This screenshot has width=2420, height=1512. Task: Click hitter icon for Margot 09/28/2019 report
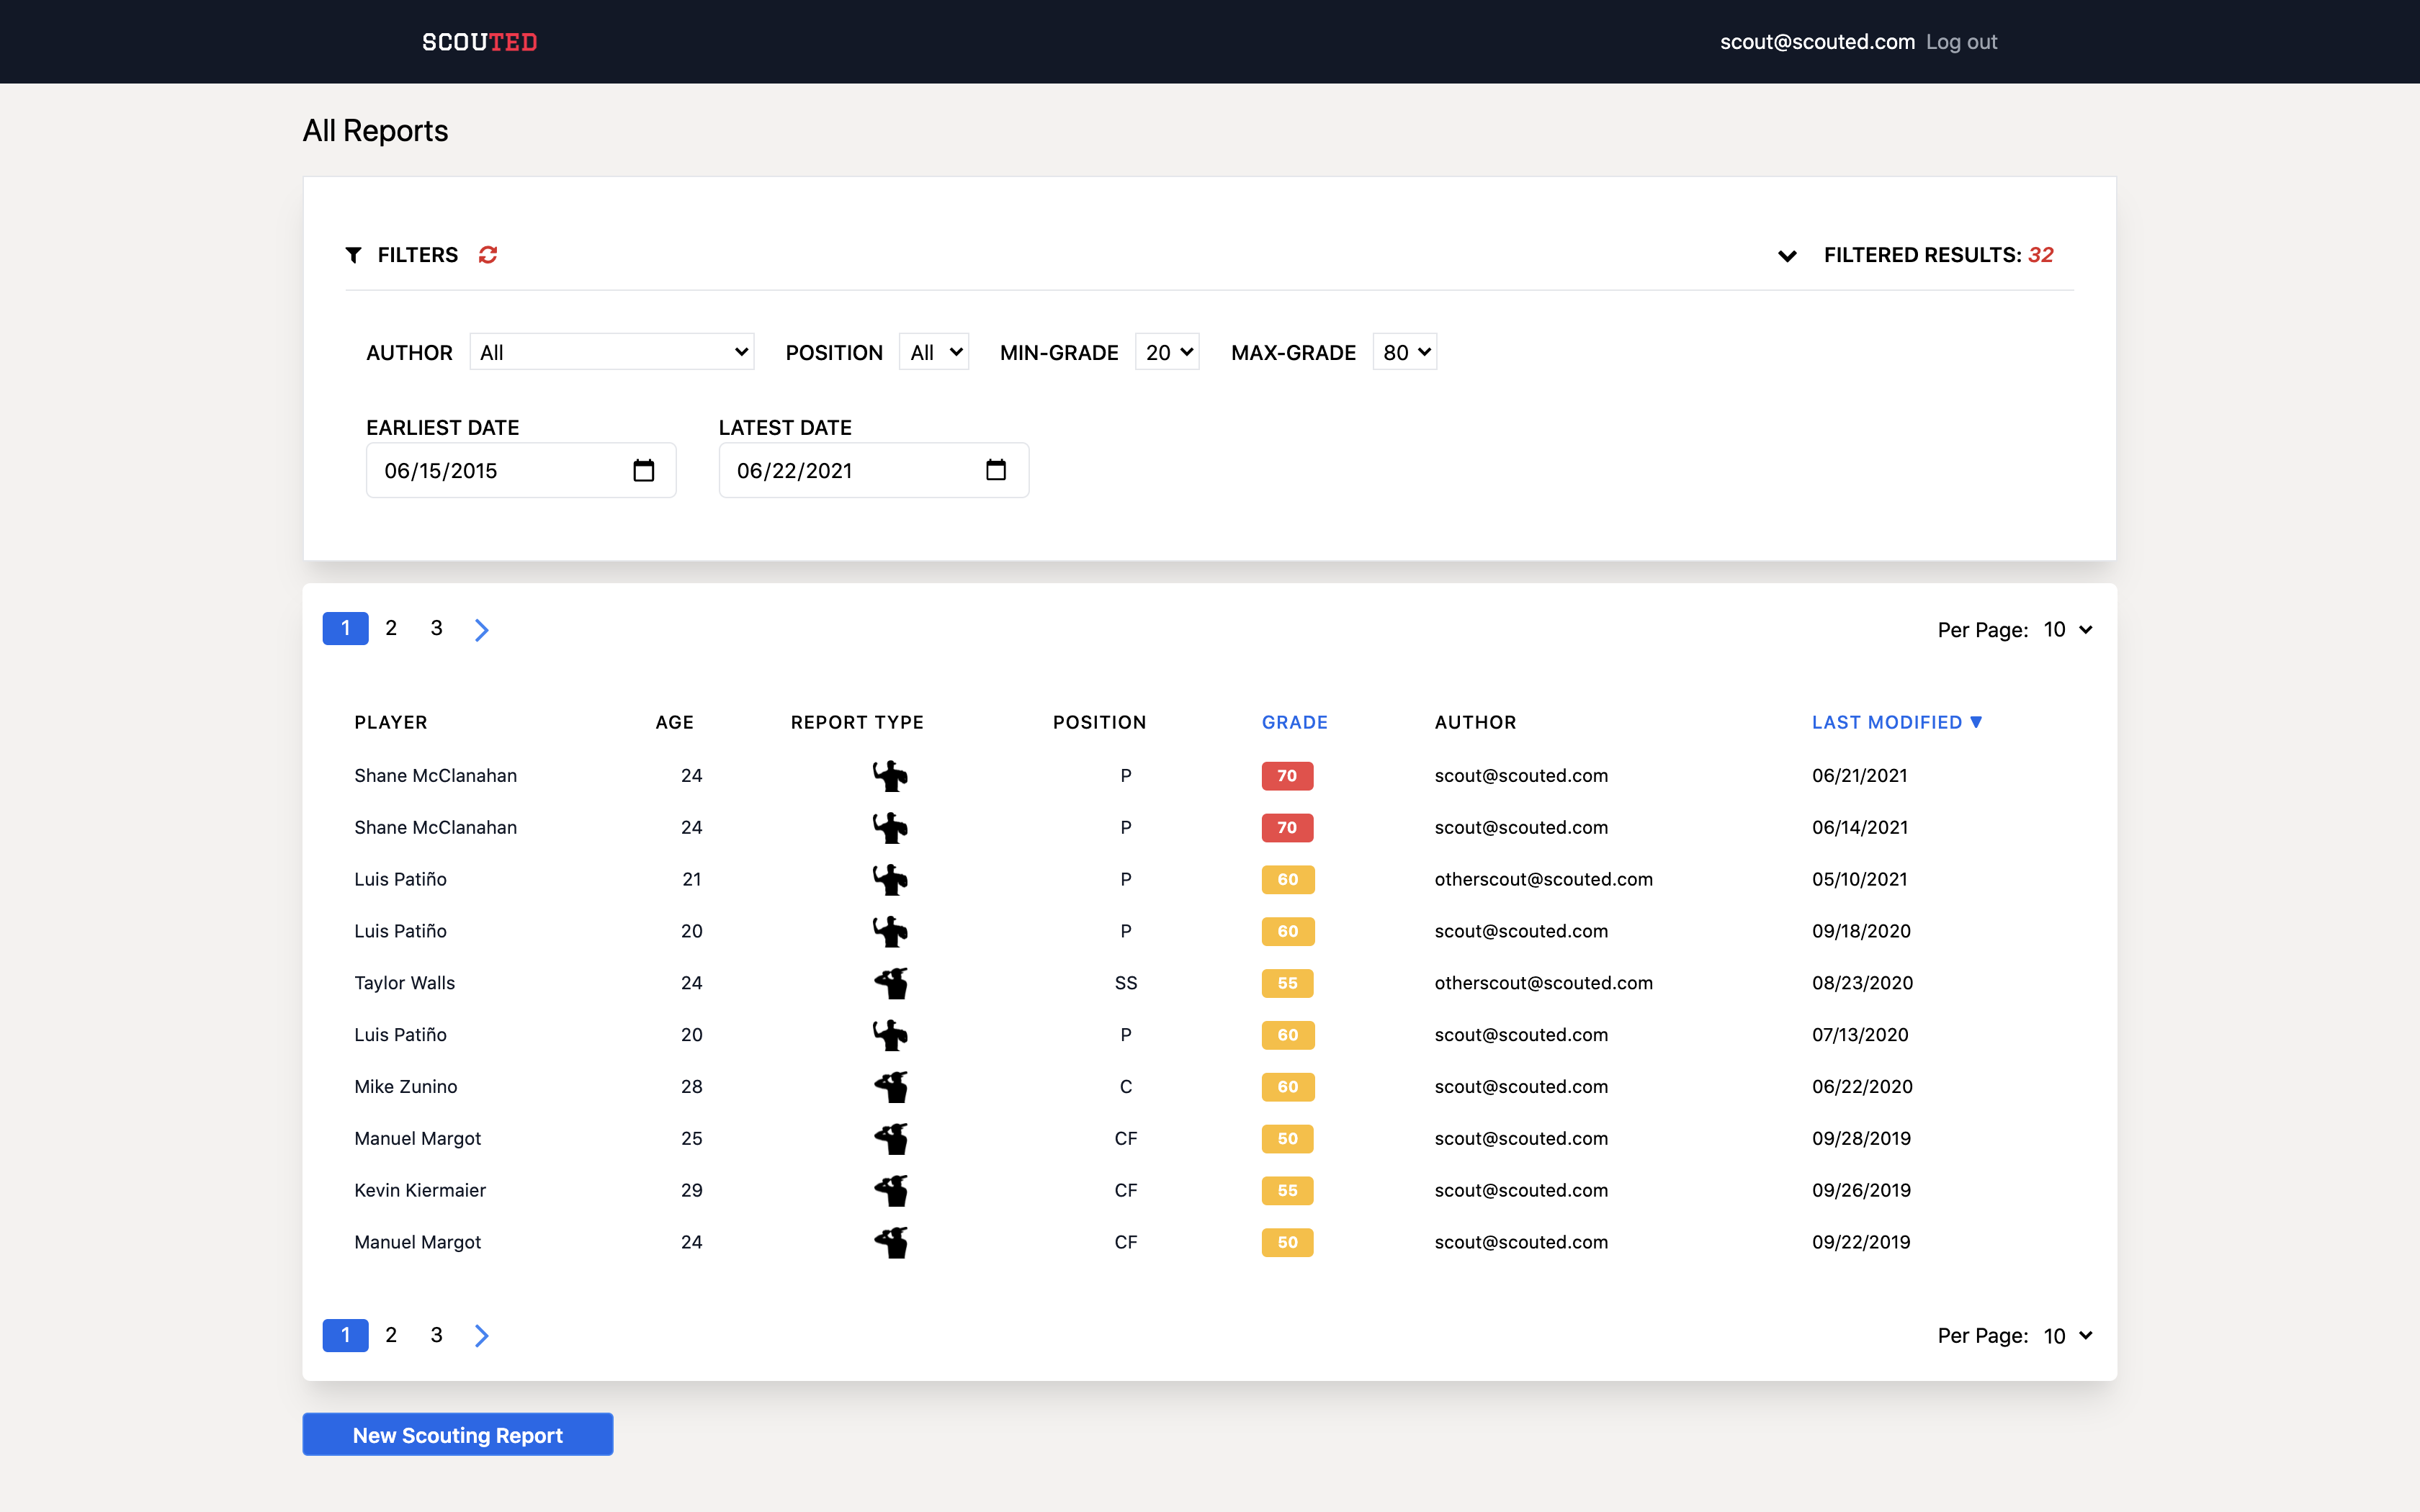(890, 1139)
